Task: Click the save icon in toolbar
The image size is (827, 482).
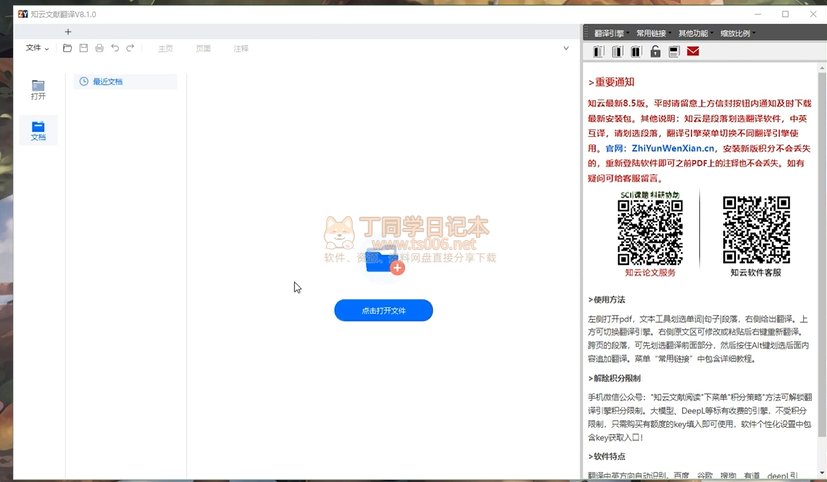Action: [x=83, y=48]
